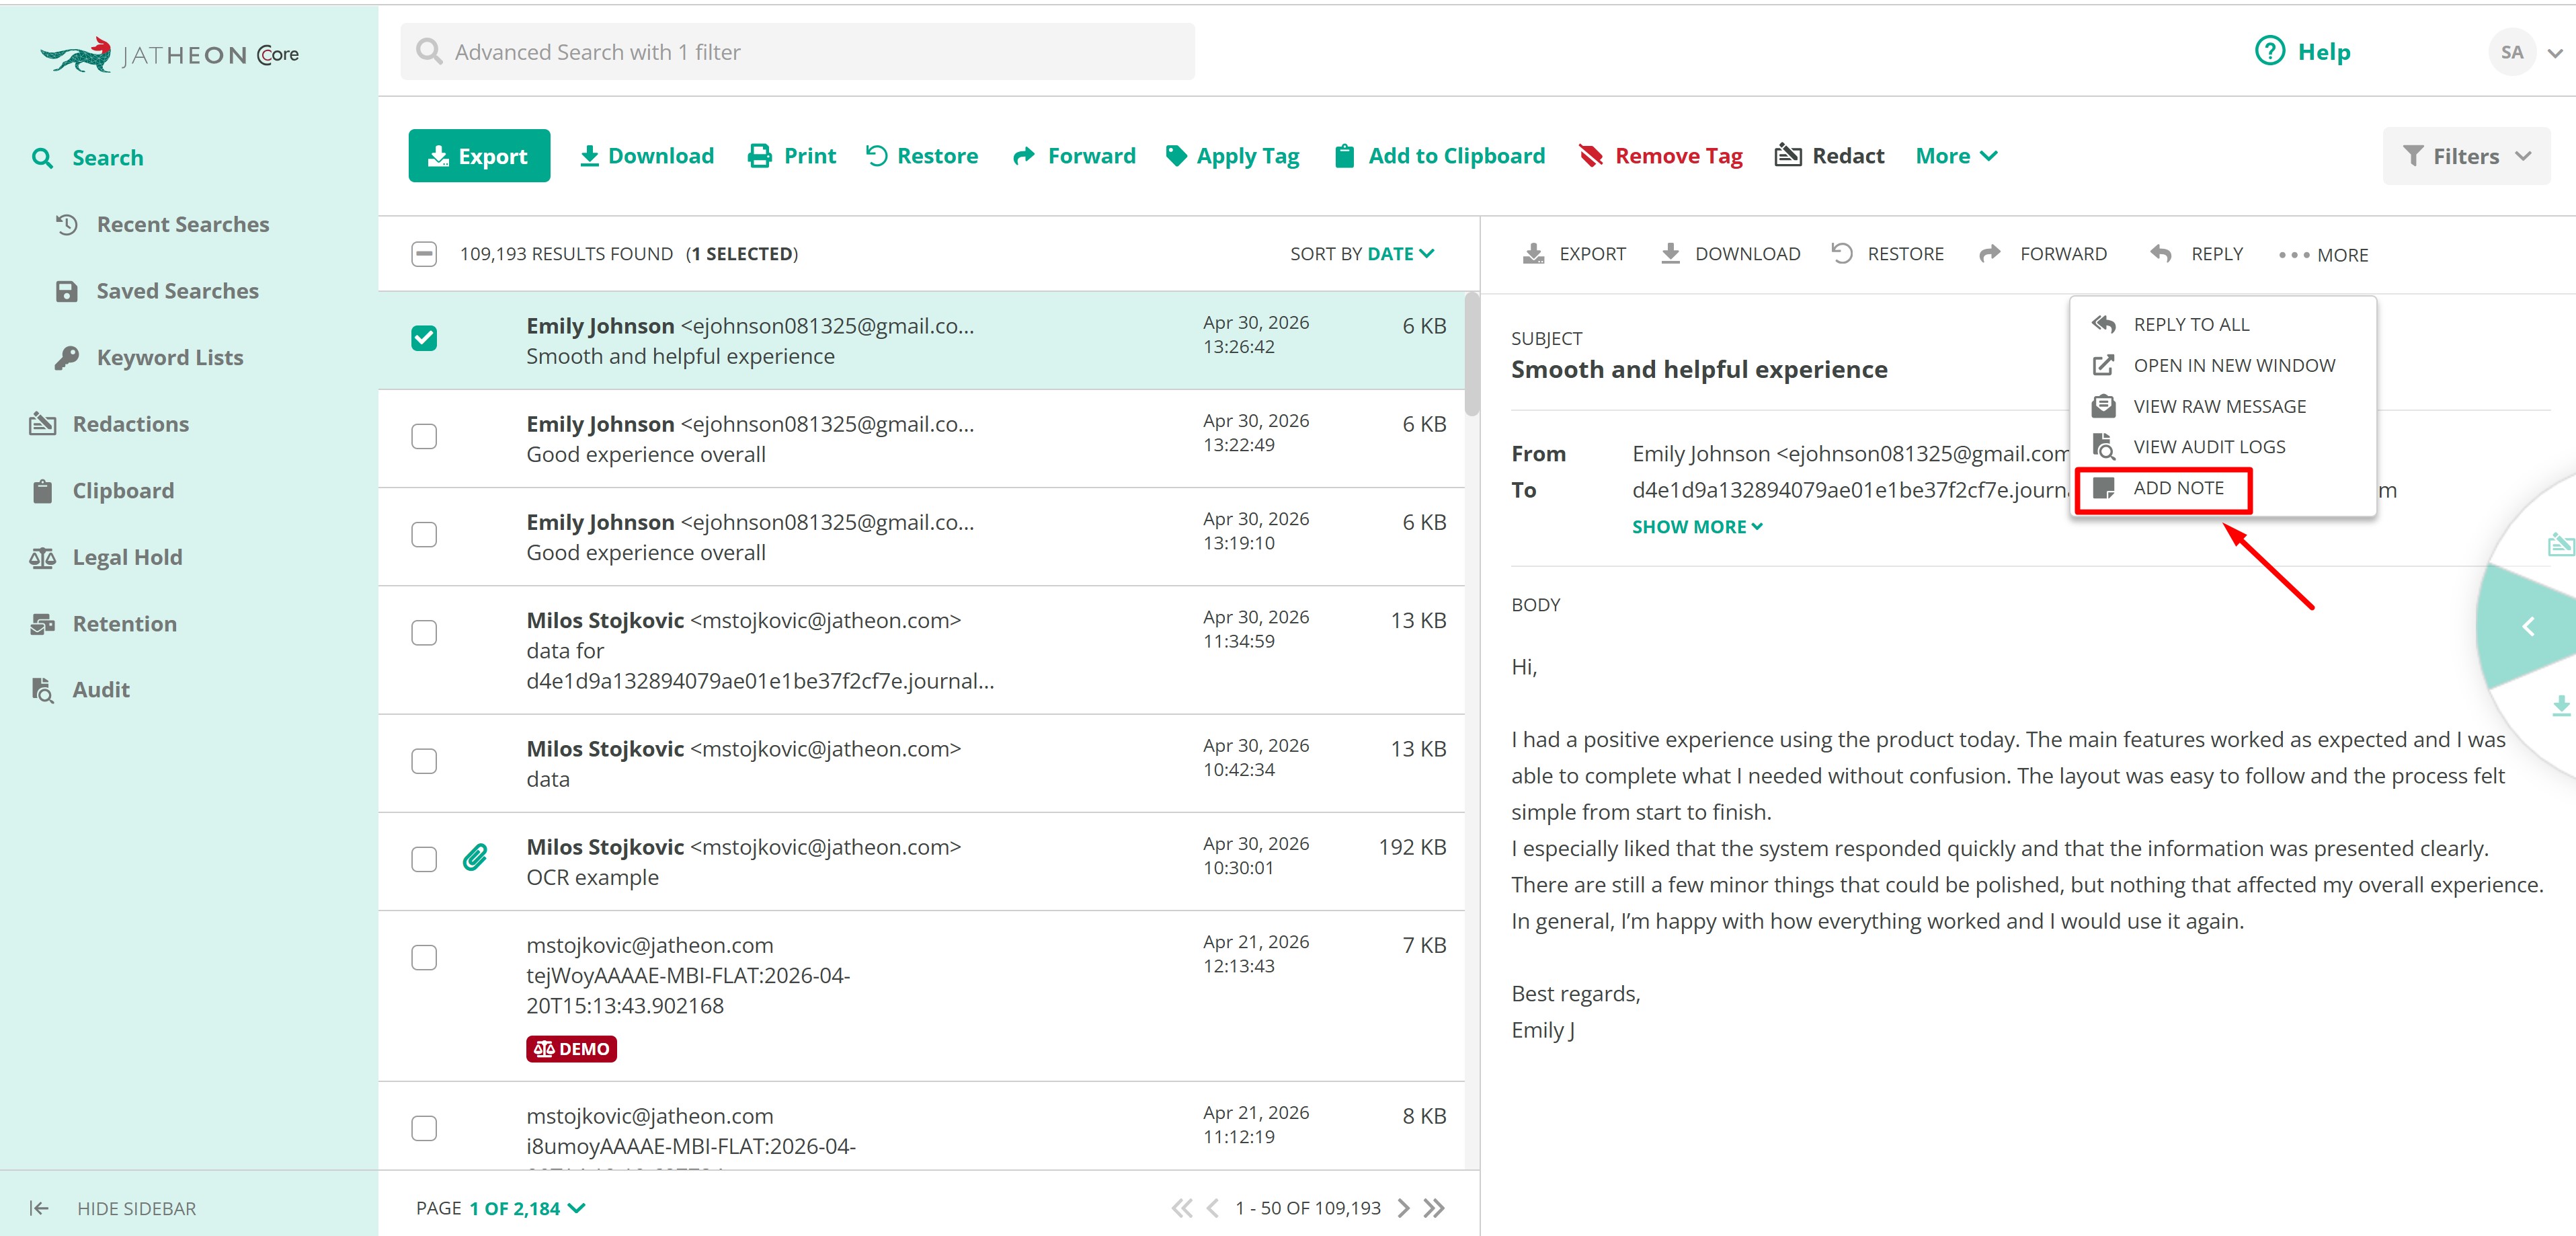Toggle the select-all results checkbox
The image size is (2576, 1236).
424,254
